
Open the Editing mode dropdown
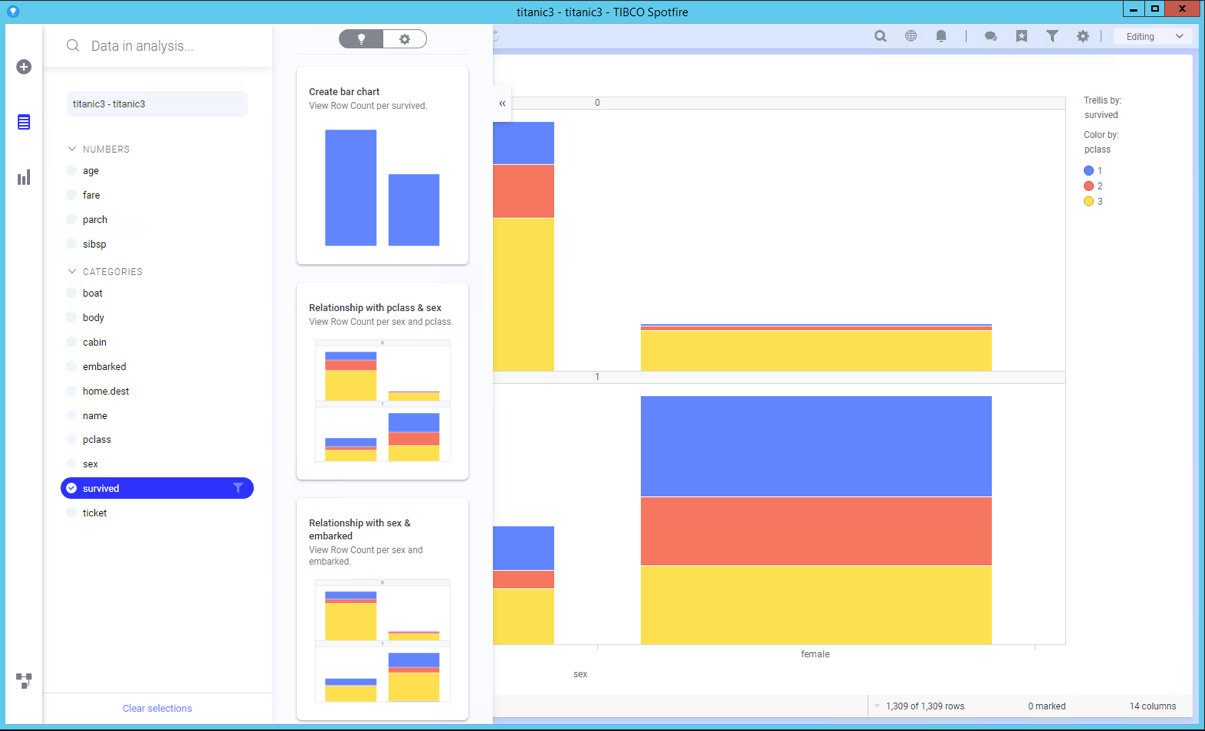1152,35
